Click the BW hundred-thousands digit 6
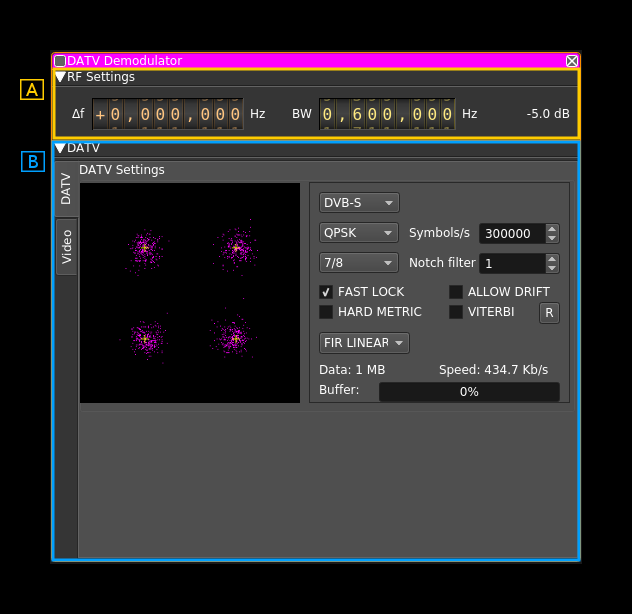 coord(357,114)
